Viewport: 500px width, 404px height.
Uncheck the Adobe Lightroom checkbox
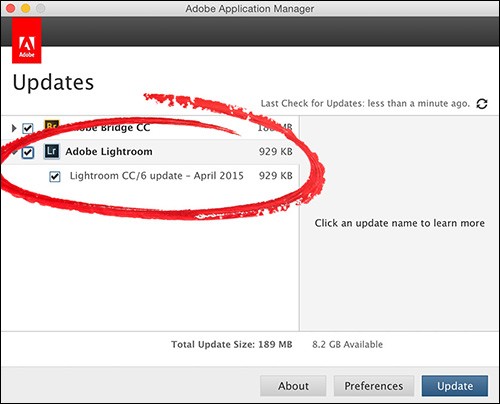click(28, 153)
